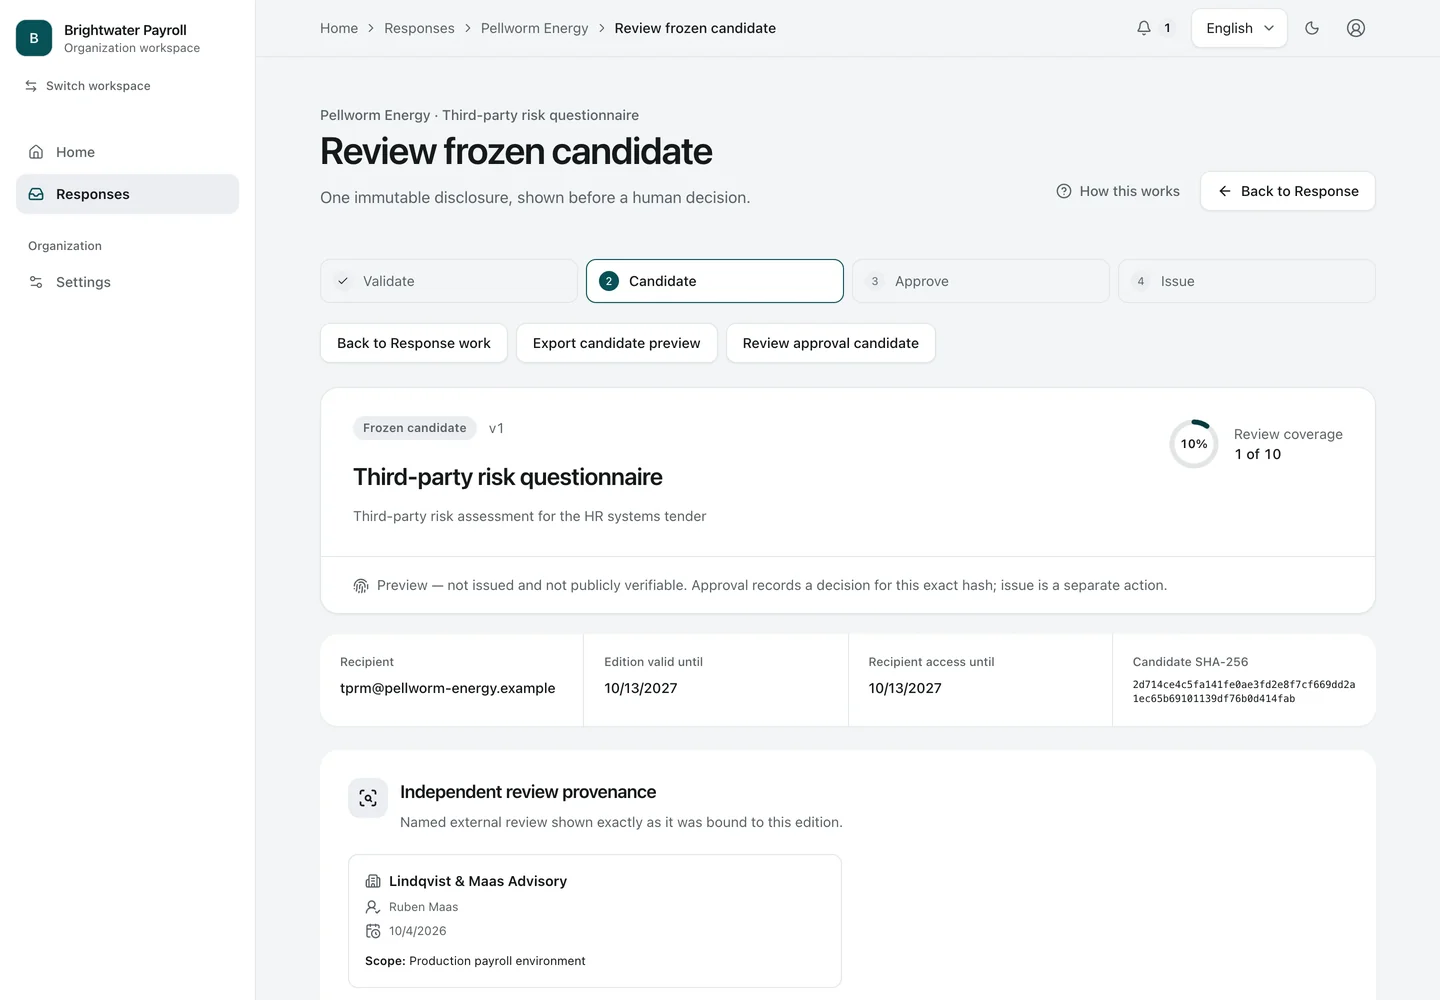Click Review approval candidate button
This screenshot has height=1000, width=1440.
pos(831,343)
